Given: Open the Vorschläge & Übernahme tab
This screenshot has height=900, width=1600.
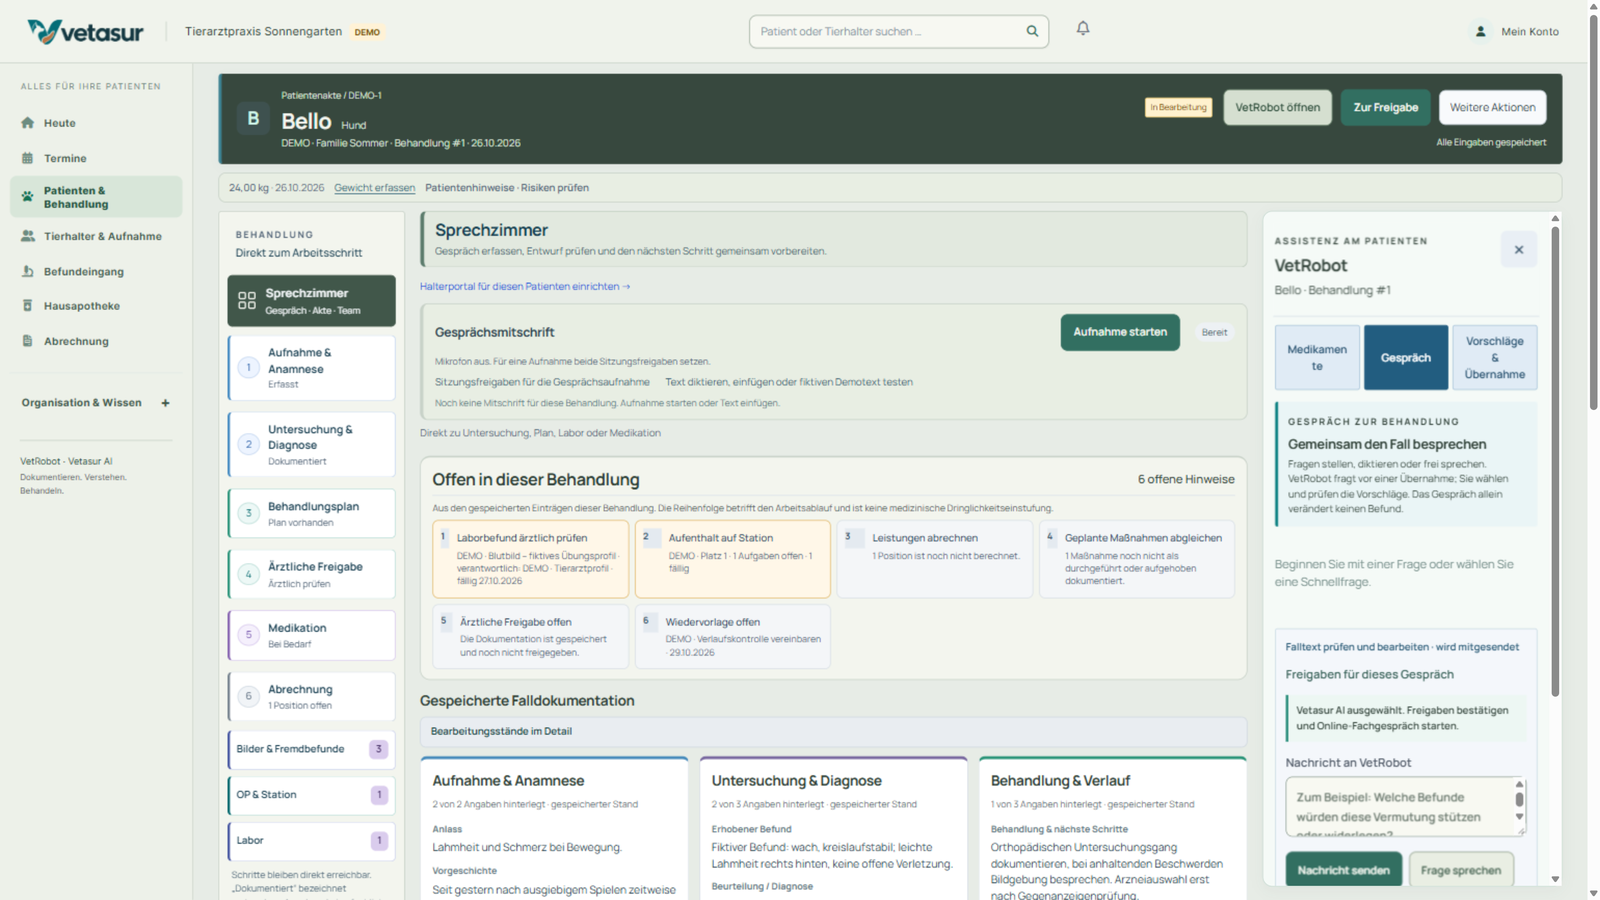Looking at the screenshot, I should pos(1494,357).
